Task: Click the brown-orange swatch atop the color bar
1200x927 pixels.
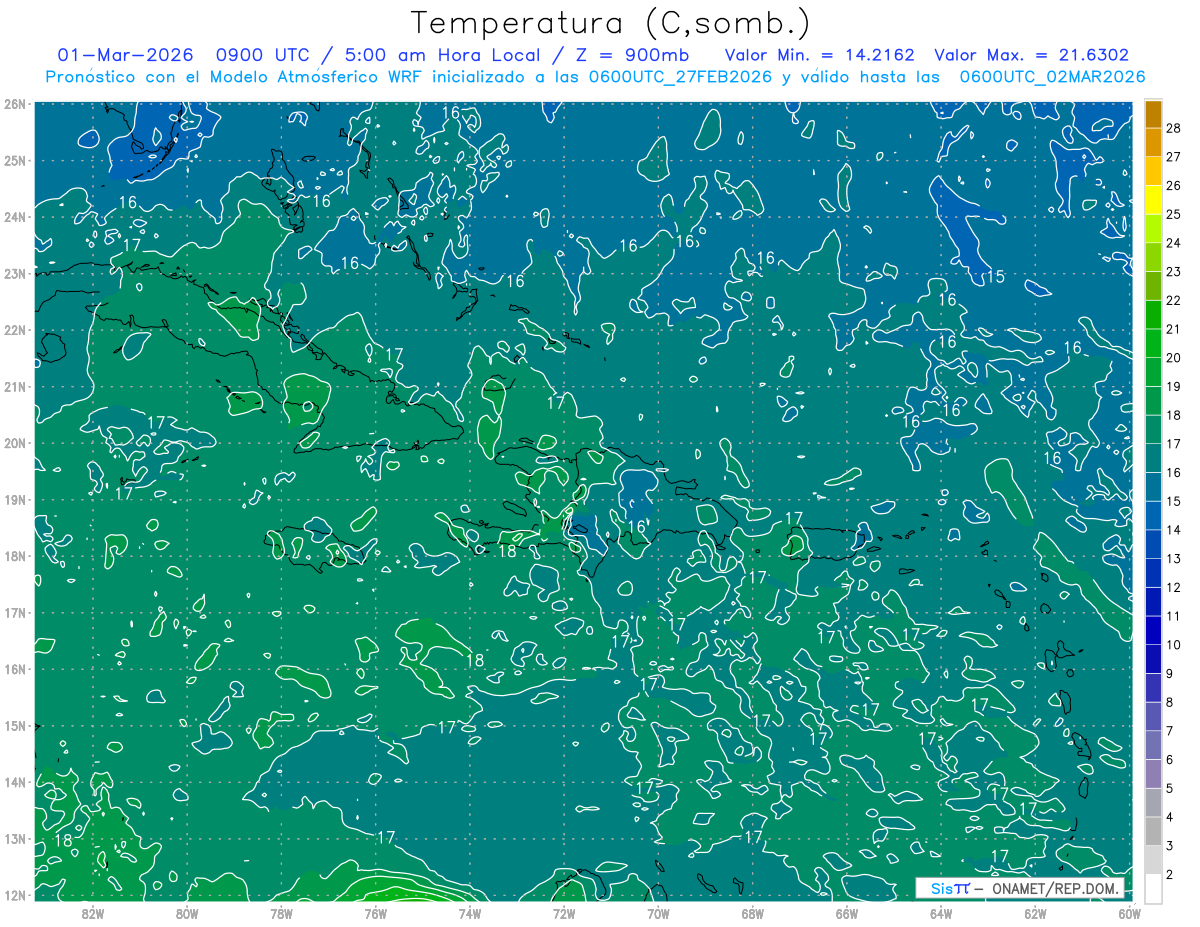Action: tap(1153, 114)
